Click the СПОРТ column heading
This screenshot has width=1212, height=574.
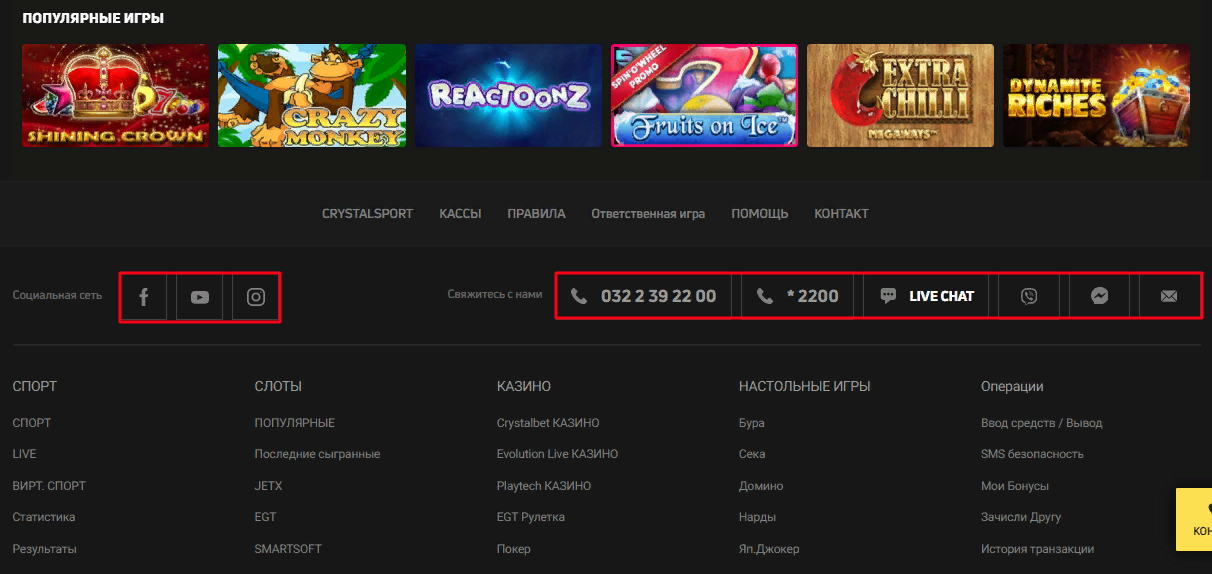point(35,386)
